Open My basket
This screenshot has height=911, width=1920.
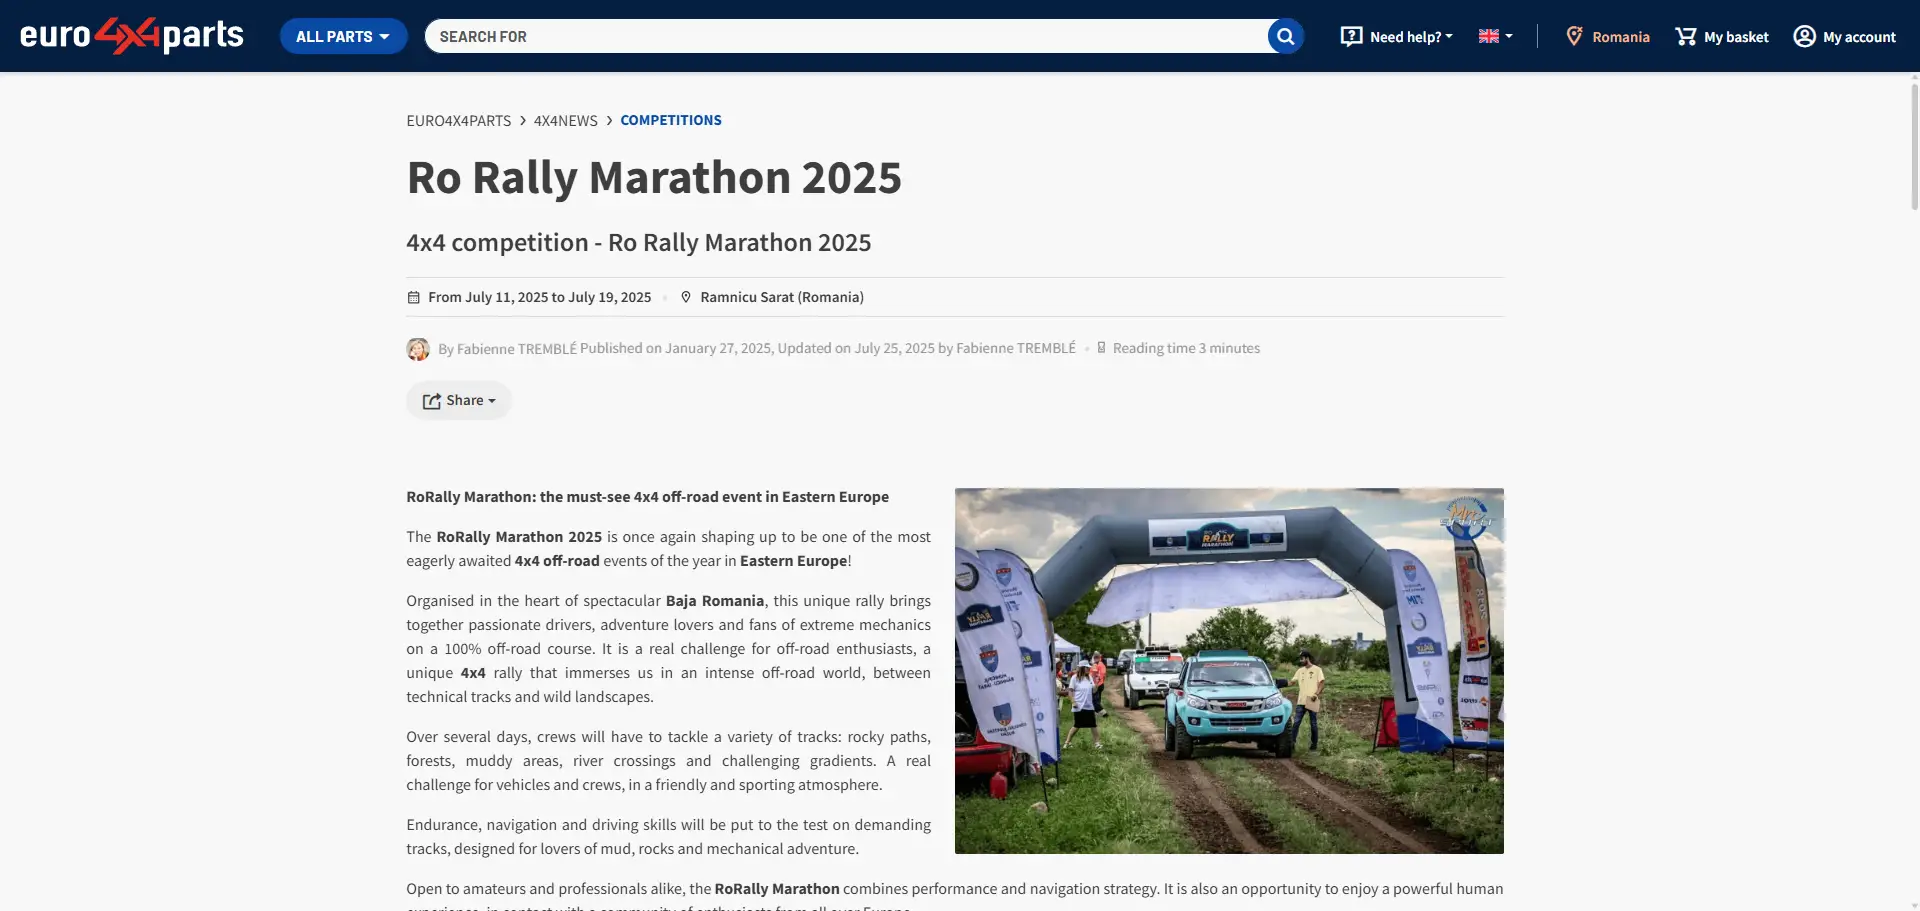pyautogui.click(x=1722, y=37)
